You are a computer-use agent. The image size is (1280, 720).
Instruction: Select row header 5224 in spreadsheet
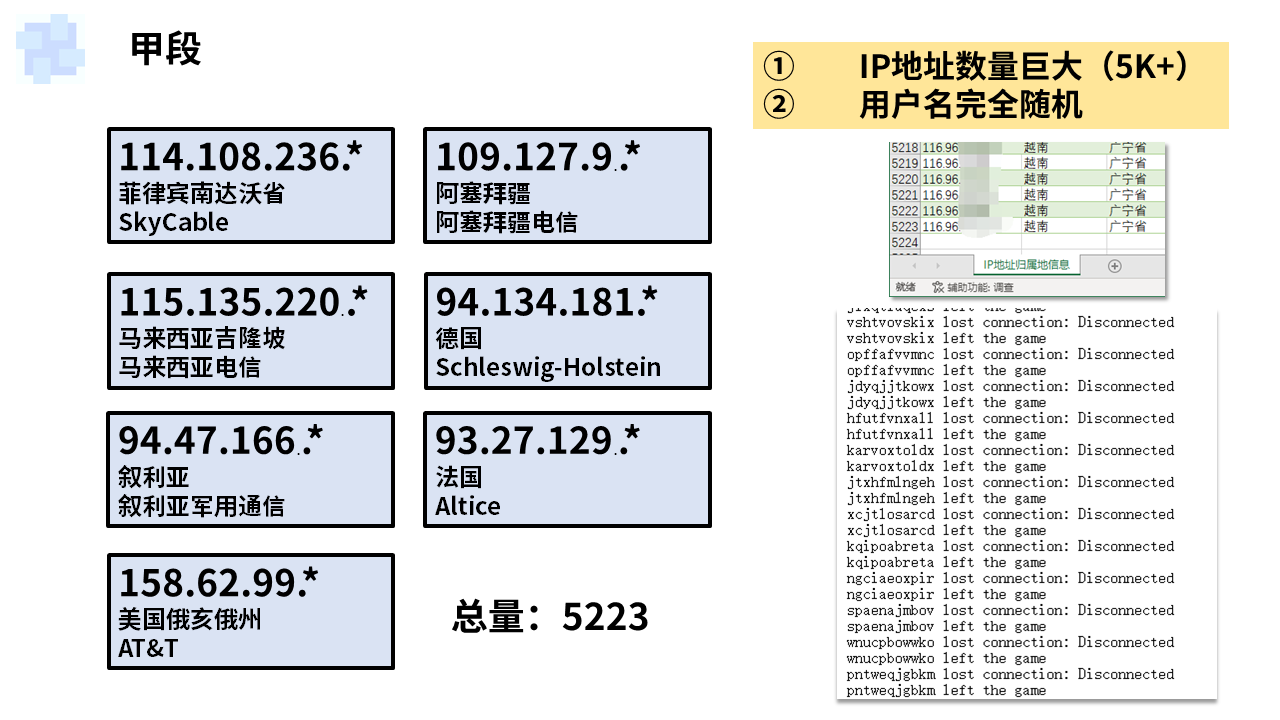click(905, 243)
